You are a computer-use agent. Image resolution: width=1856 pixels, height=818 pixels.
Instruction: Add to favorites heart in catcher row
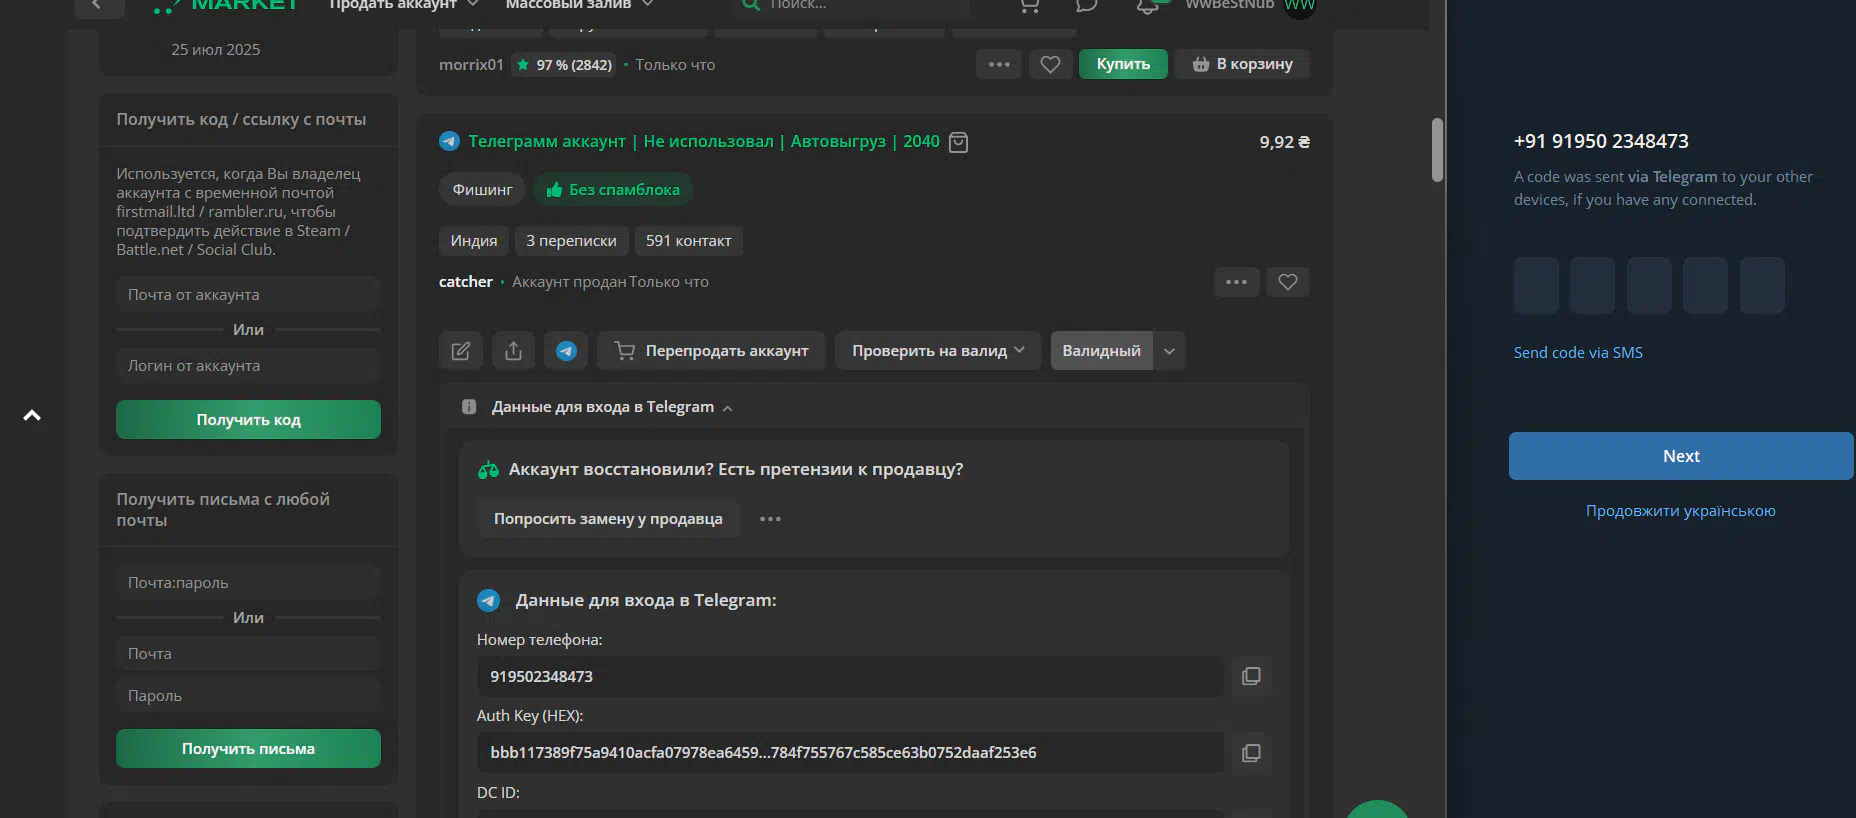click(1288, 282)
